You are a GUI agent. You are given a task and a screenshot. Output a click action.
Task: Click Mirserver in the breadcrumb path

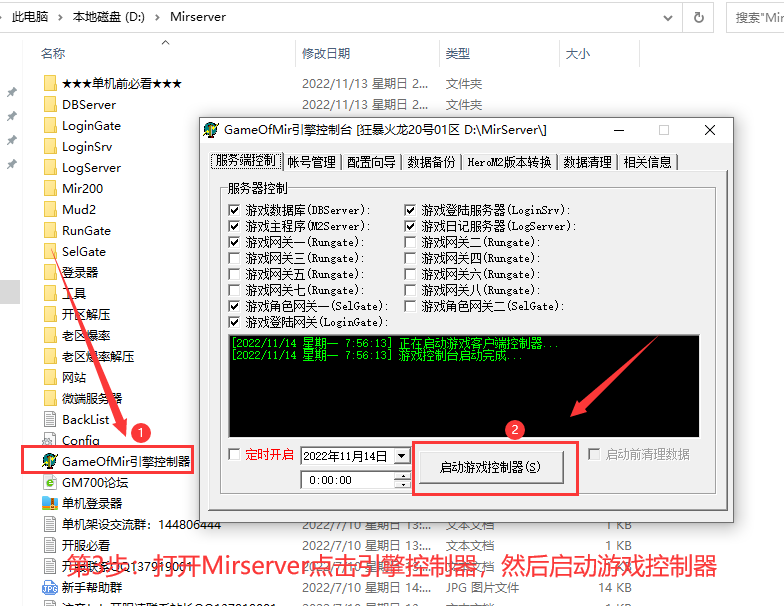tap(198, 17)
